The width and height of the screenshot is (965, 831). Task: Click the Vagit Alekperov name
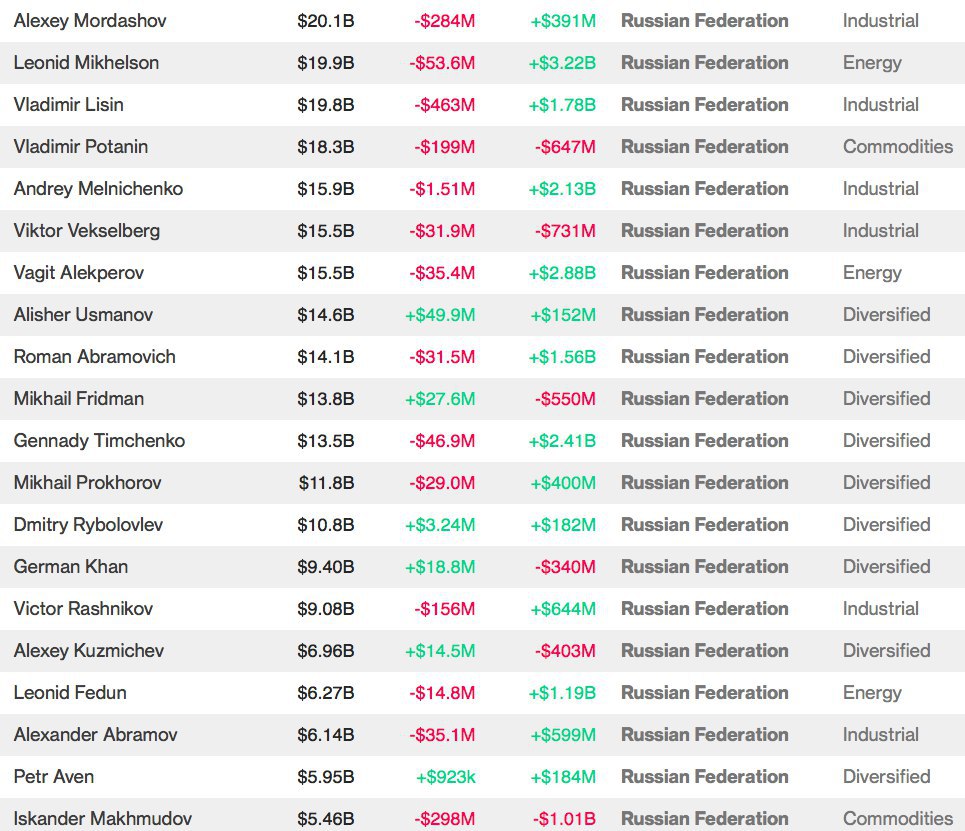tap(79, 273)
